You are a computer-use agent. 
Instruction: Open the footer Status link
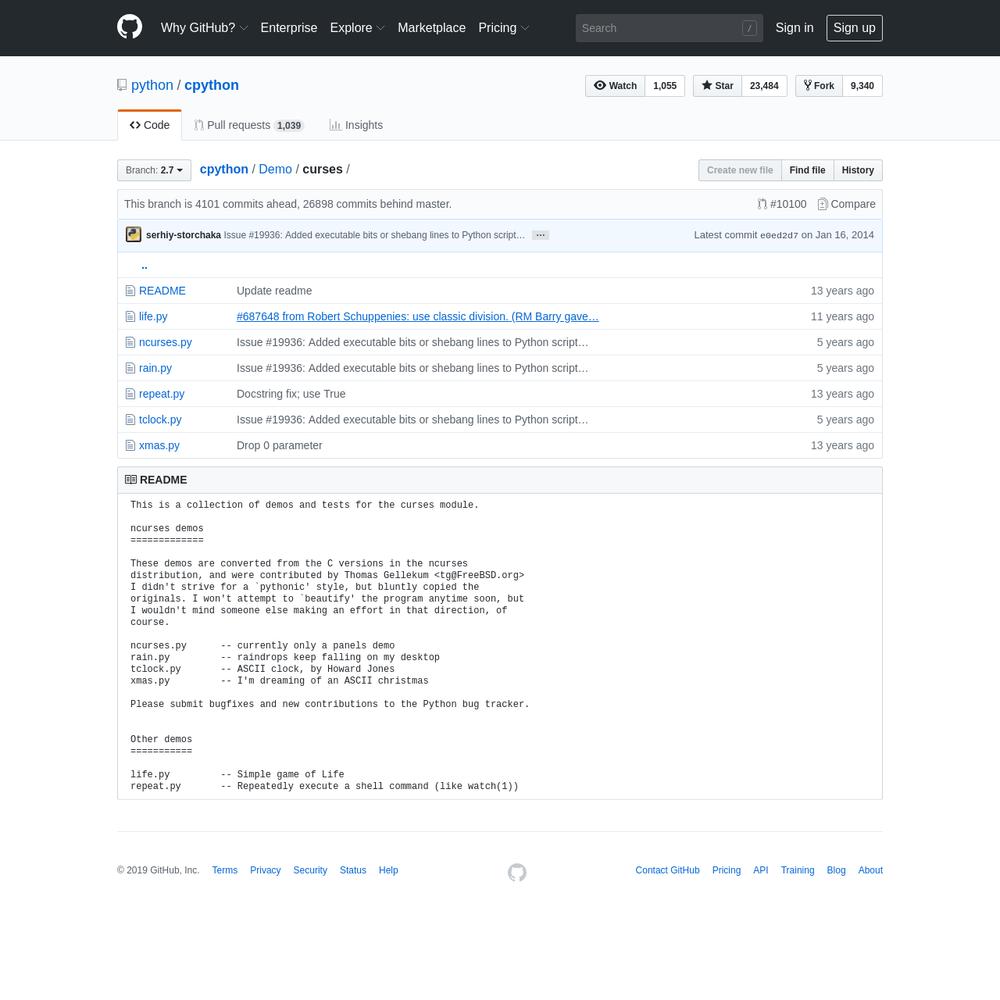point(353,870)
